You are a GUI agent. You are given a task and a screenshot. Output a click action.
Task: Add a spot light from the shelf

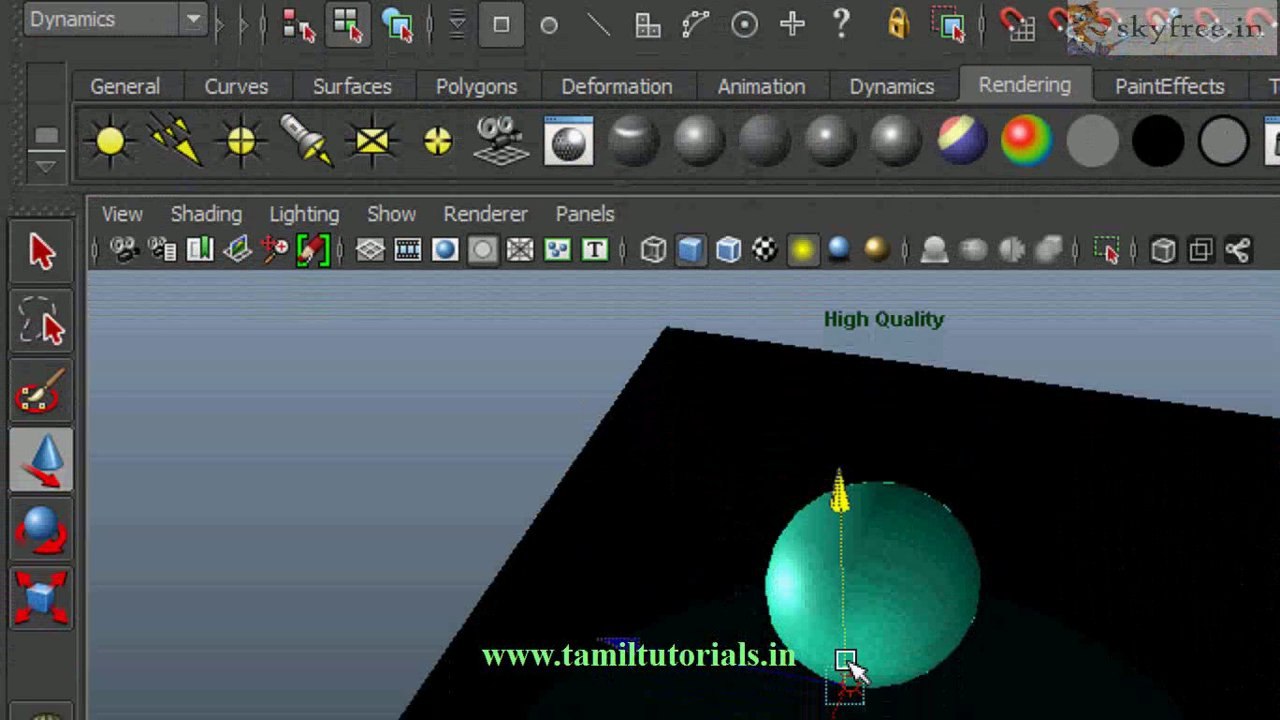[x=306, y=141]
